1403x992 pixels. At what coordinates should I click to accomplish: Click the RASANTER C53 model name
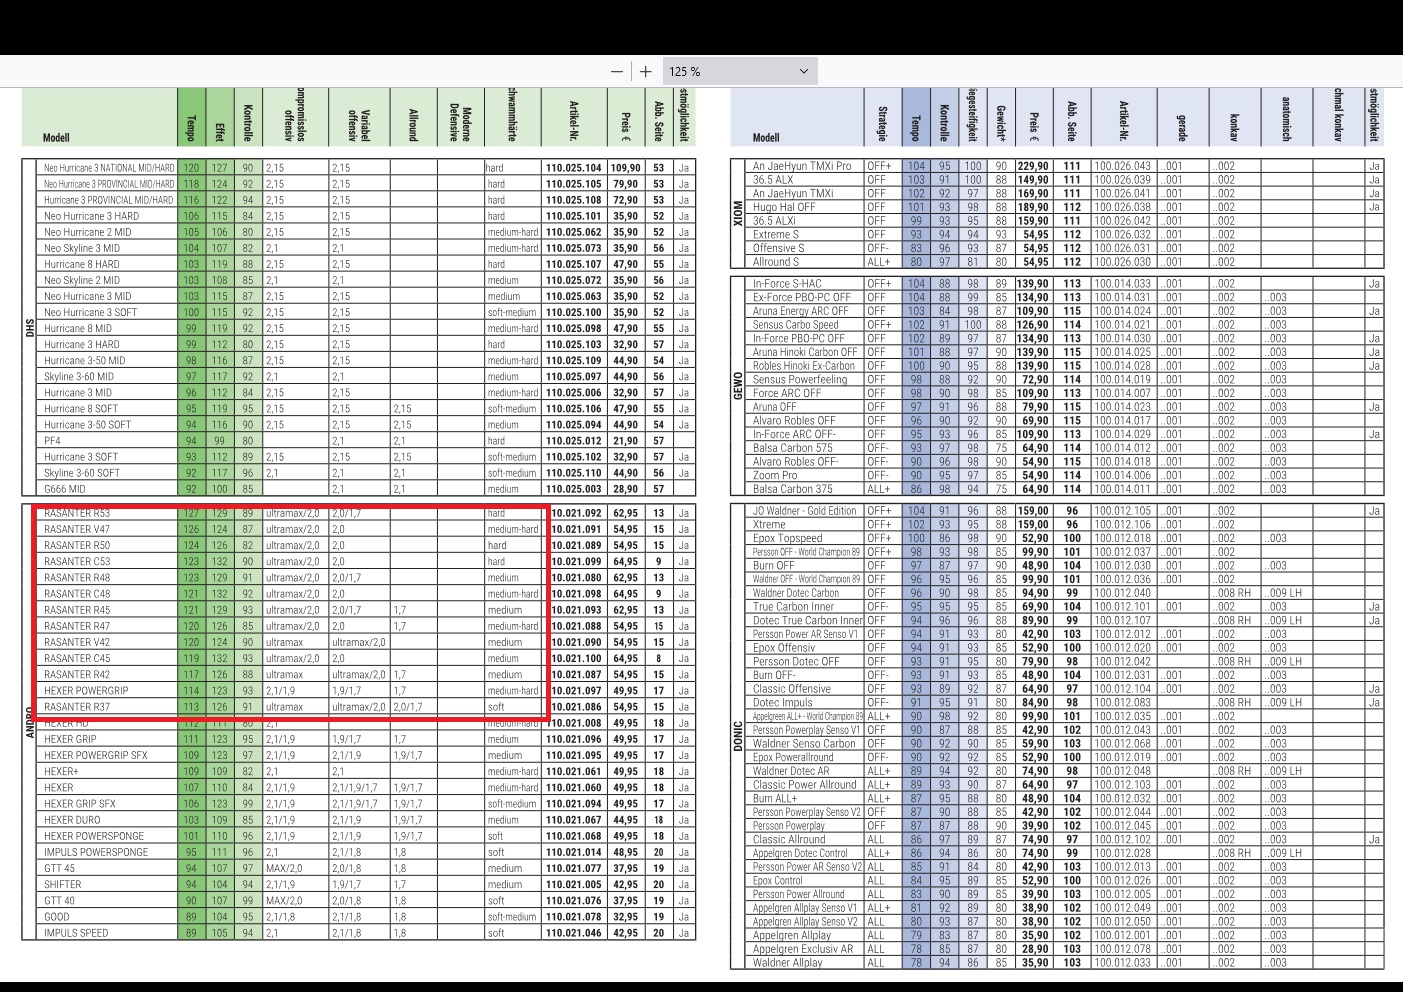coord(77,561)
